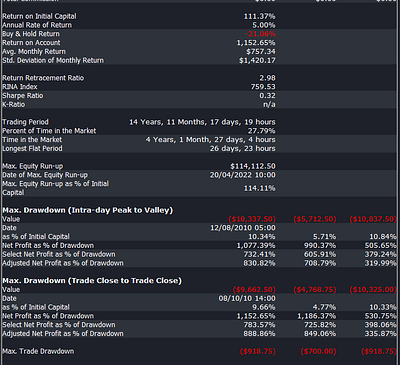This screenshot has height=365, width=400.
Task: Click the K-Ratio n/a cell
Action: click(269, 104)
